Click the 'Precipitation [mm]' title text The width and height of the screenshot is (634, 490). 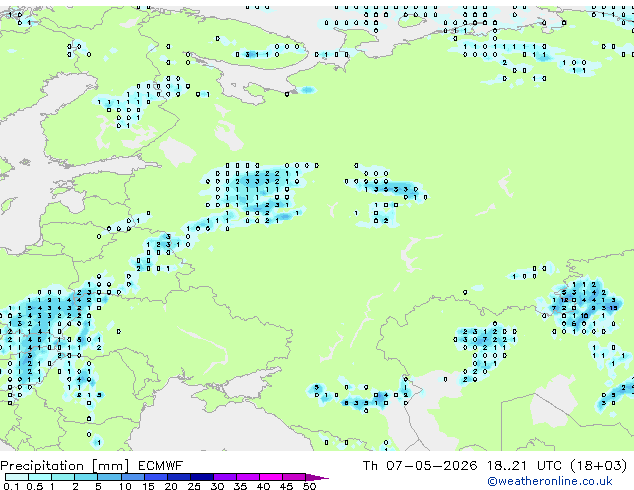click(65, 466)
